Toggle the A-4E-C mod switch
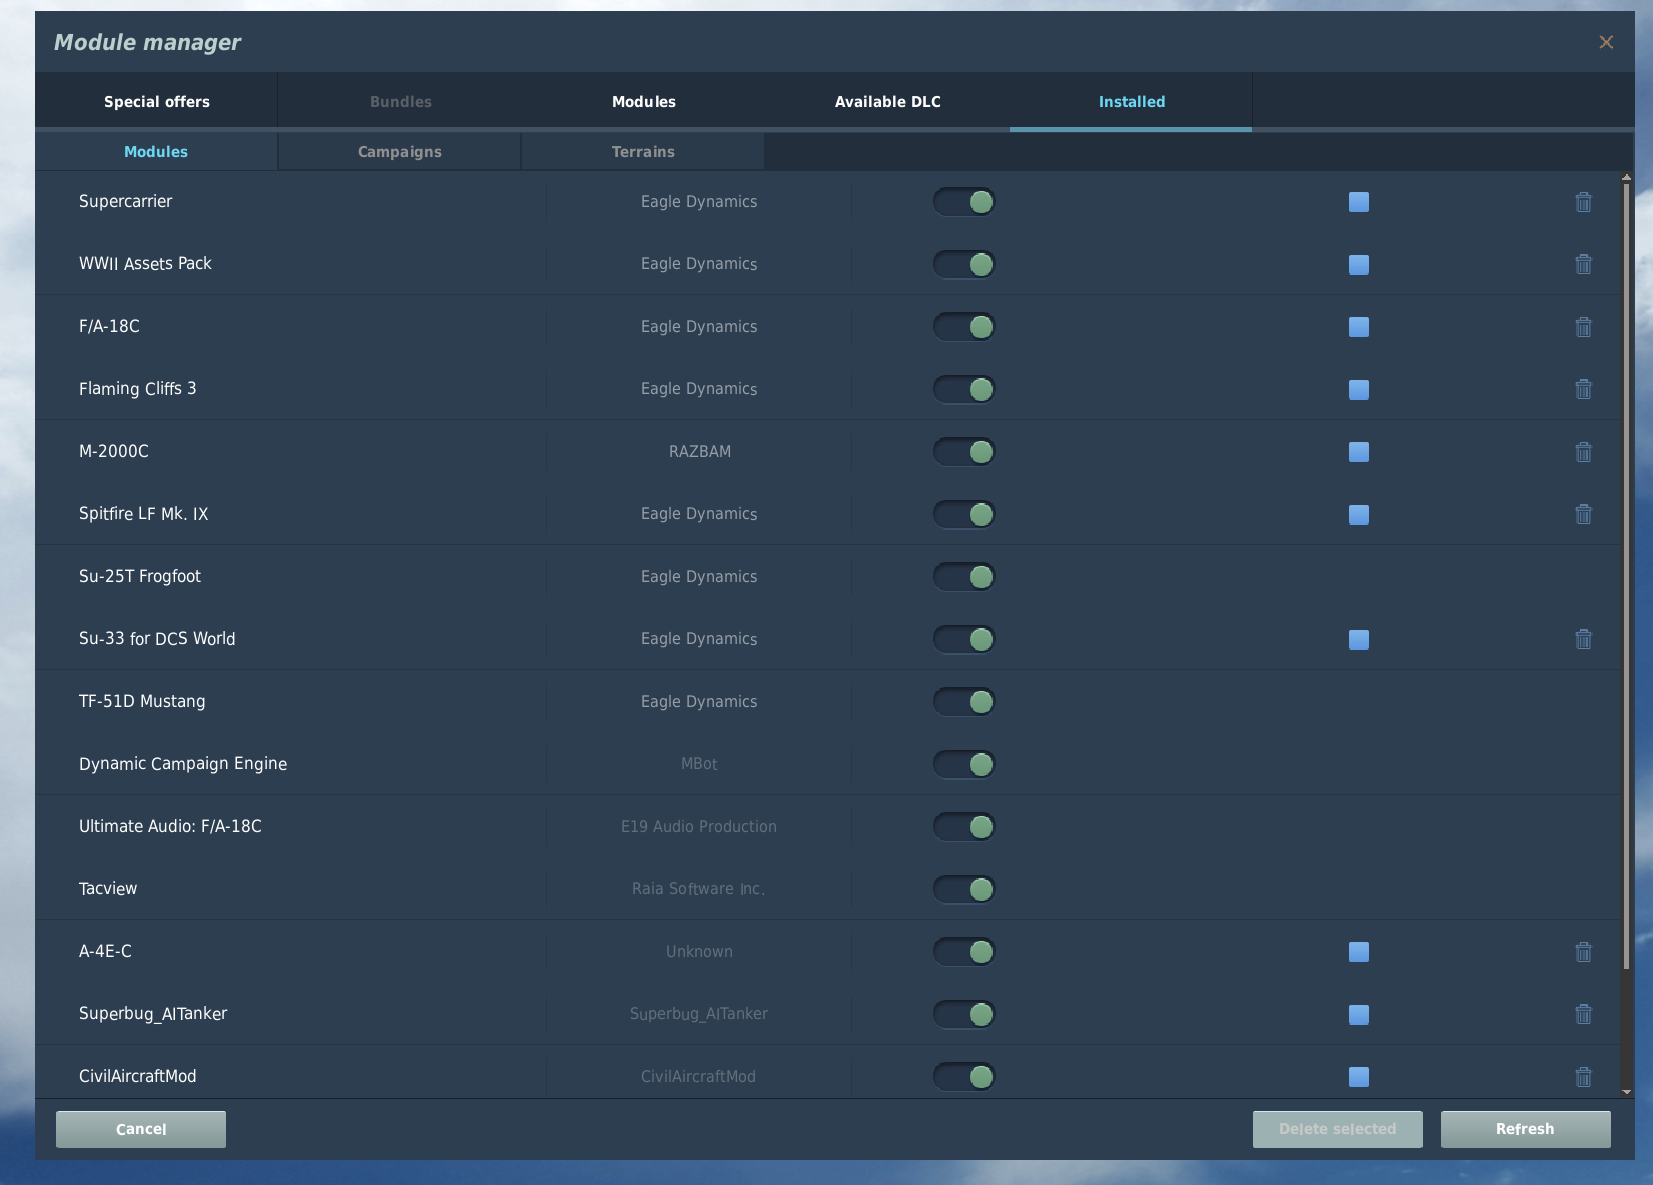 [x=964, y=952]
